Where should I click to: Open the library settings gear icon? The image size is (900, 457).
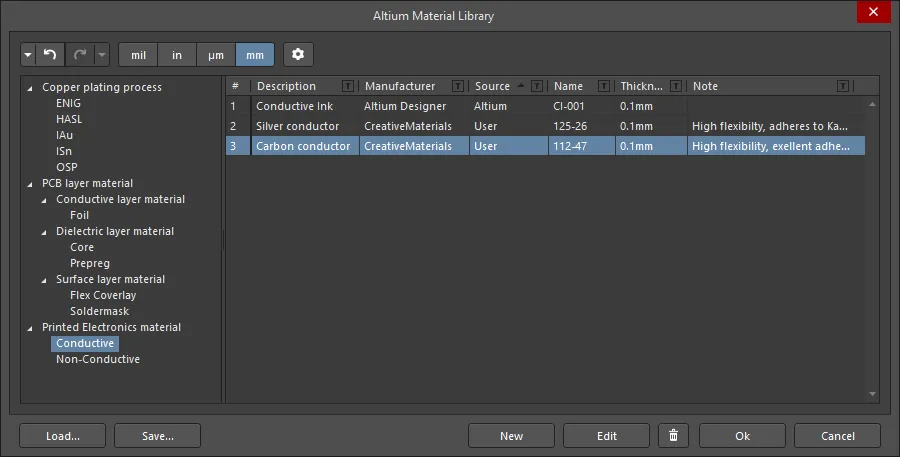point(298,55)
